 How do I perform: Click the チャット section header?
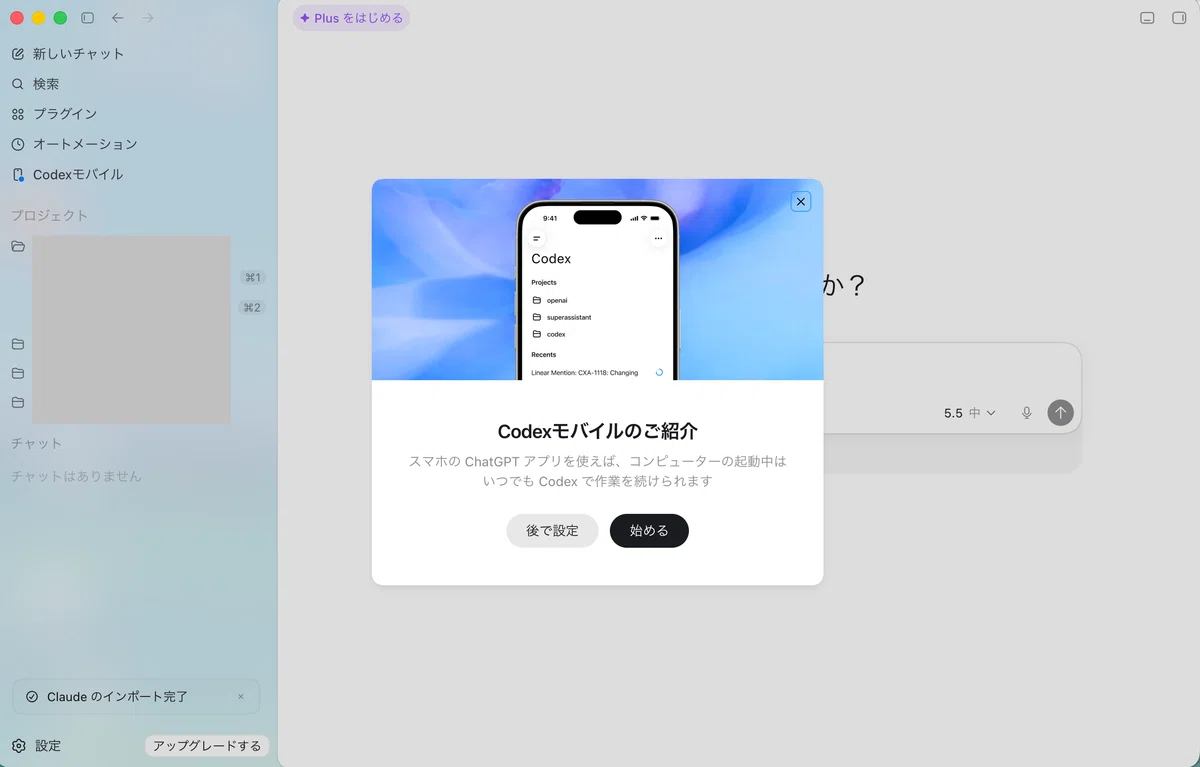coord(37,443)
